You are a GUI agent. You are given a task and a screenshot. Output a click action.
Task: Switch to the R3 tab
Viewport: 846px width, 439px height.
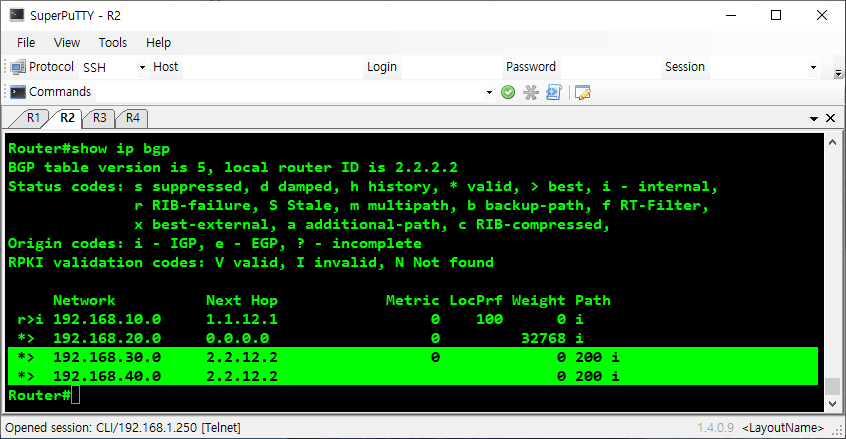pos(99,118)
